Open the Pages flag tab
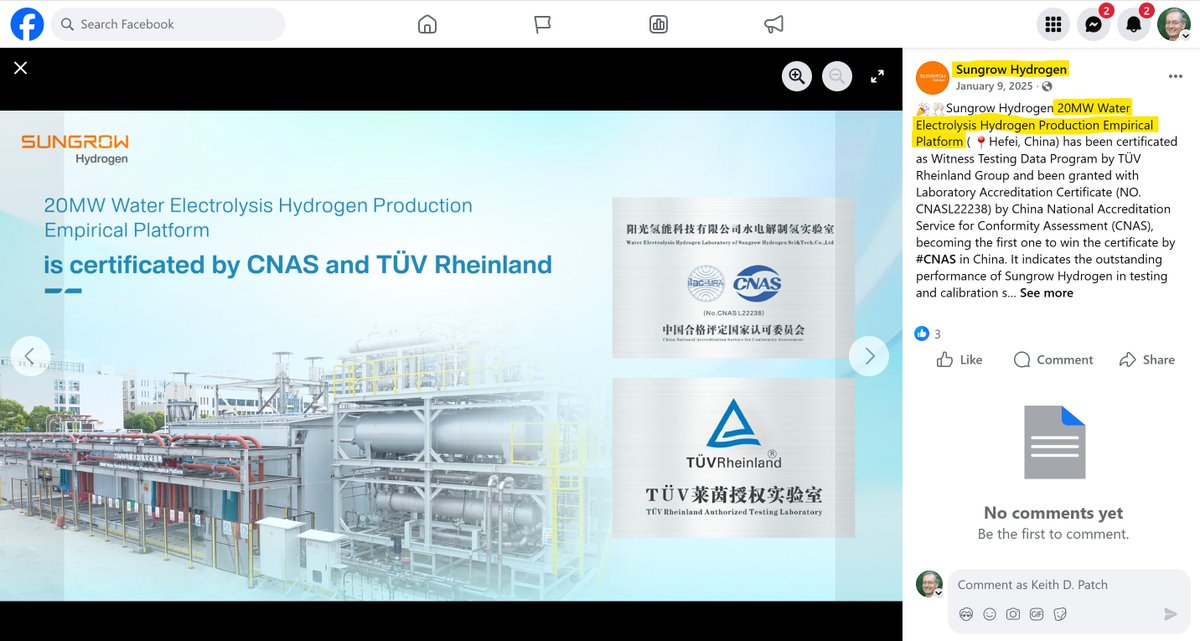The height and width of the screenshot is (641, 1200). tap(543, 24)
